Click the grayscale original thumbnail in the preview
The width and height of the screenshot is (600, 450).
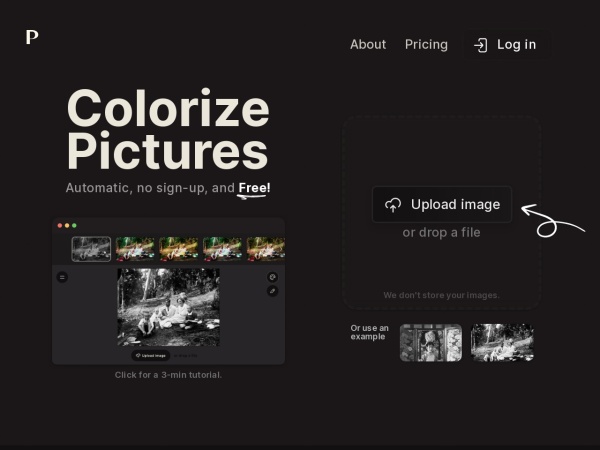pyautogui.click(x=91, y=249)
